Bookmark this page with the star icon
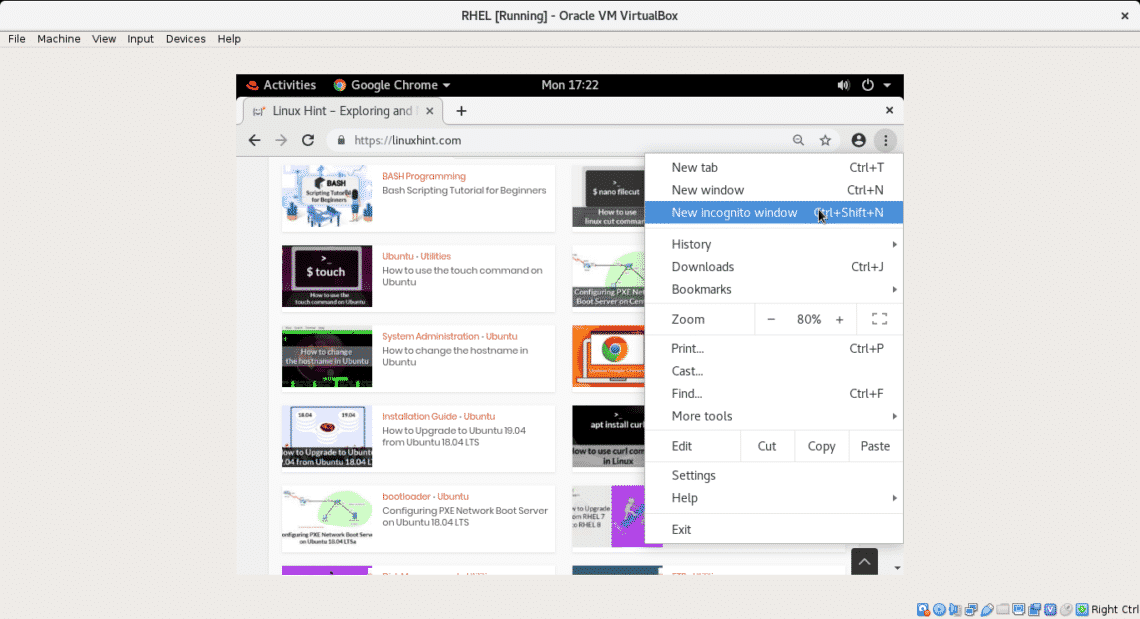 [x=825, y=141]
